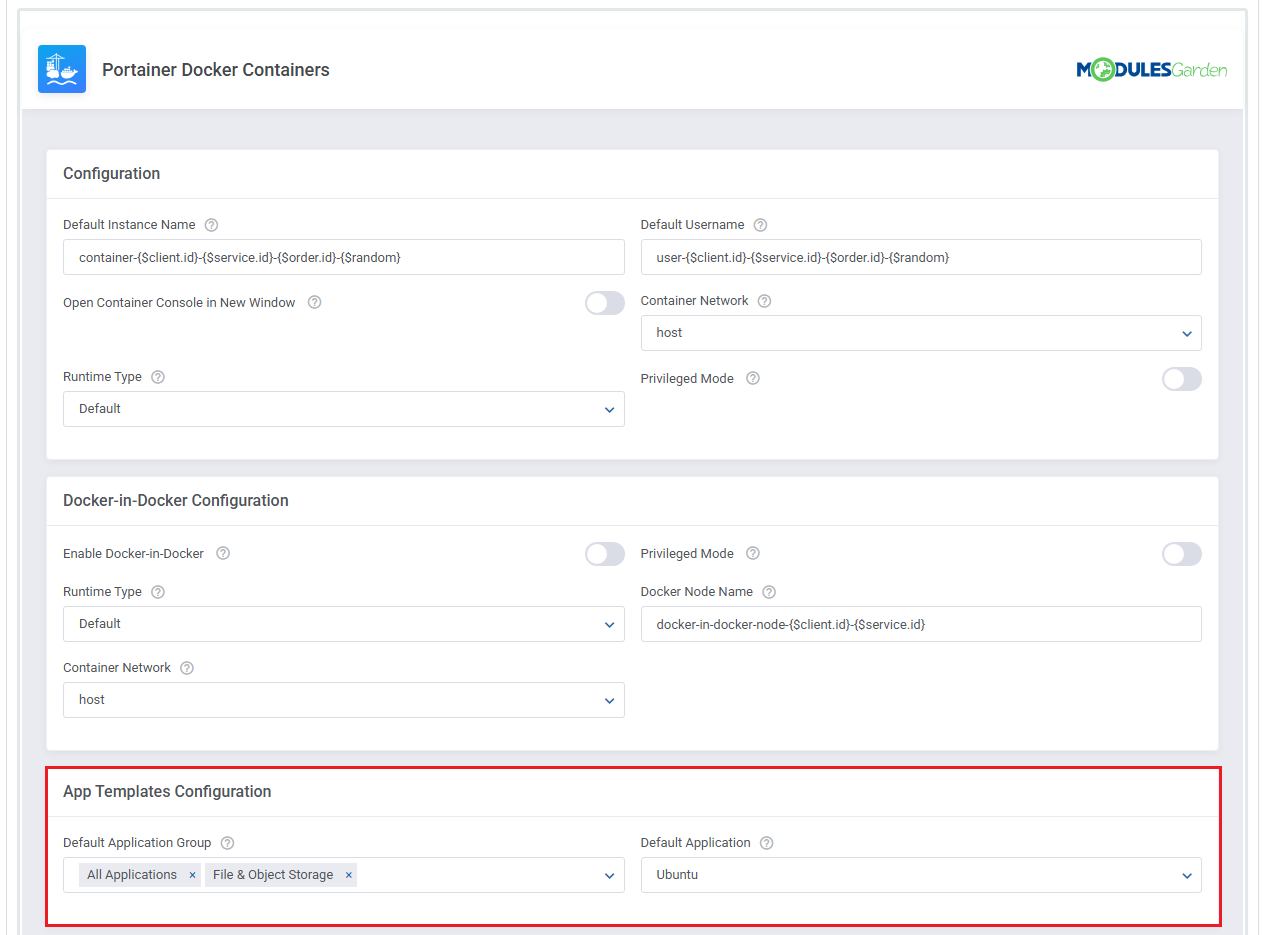The height and width of the screenshot is (935, 1266).
Task: Open Default Application dropdown showing Ubuntu
Action: point(921,875)
